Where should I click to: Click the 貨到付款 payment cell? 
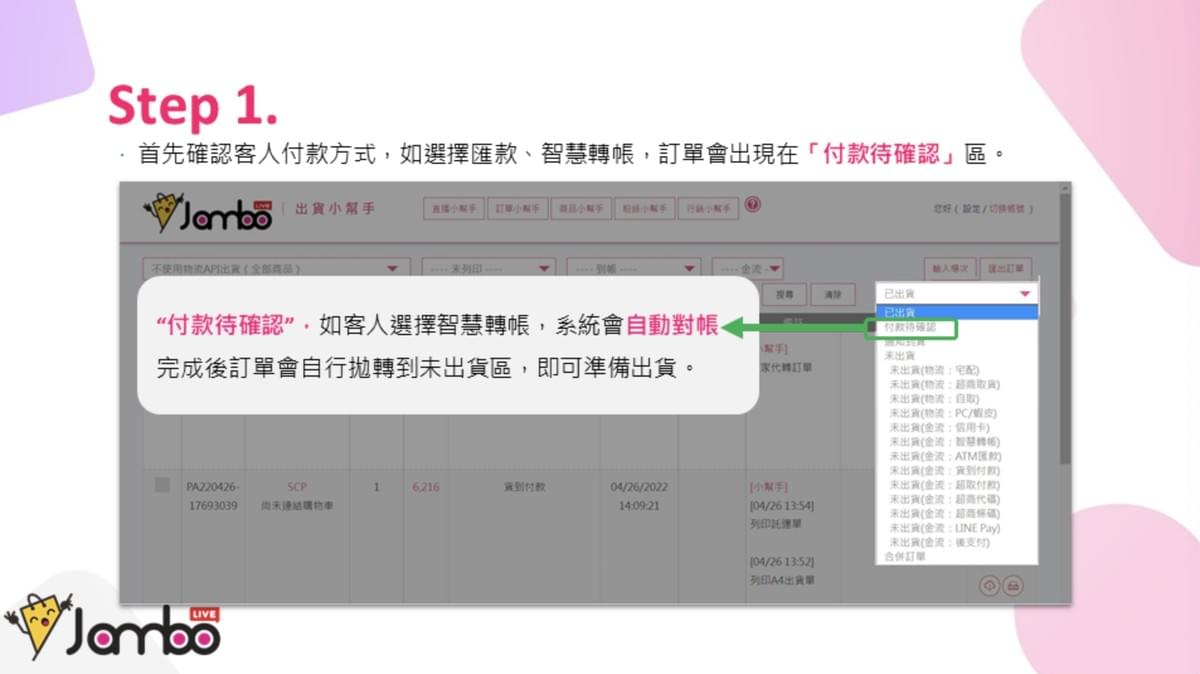[525, 487]
